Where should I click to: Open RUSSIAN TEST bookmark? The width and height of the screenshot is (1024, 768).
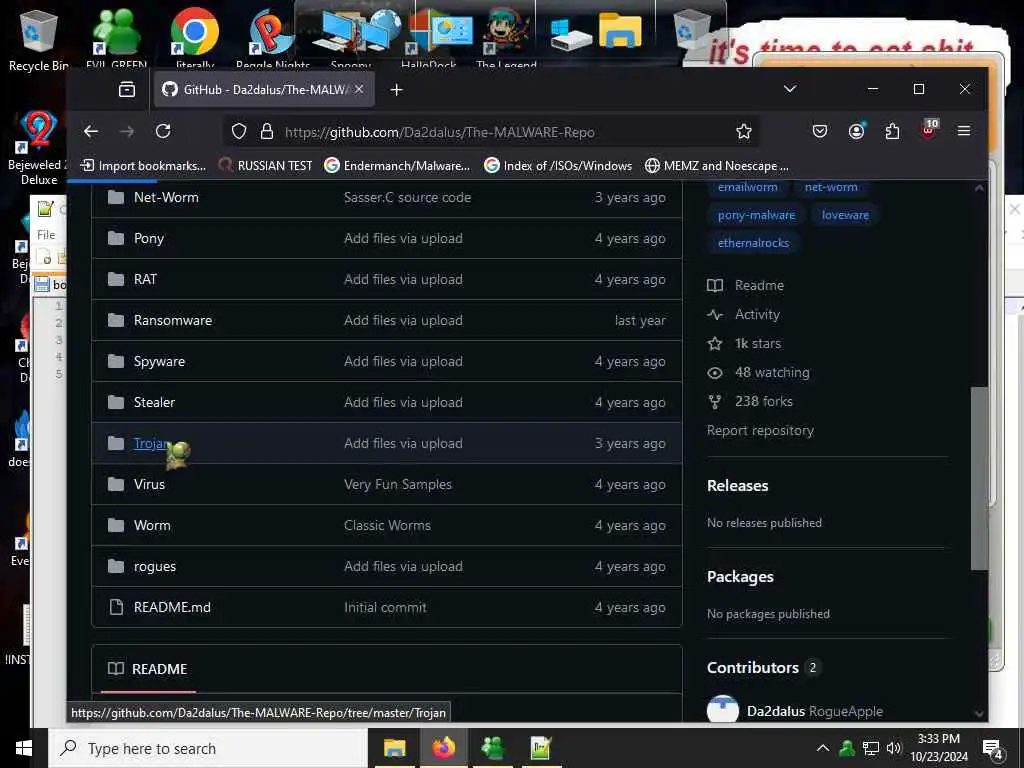(266, 166)
